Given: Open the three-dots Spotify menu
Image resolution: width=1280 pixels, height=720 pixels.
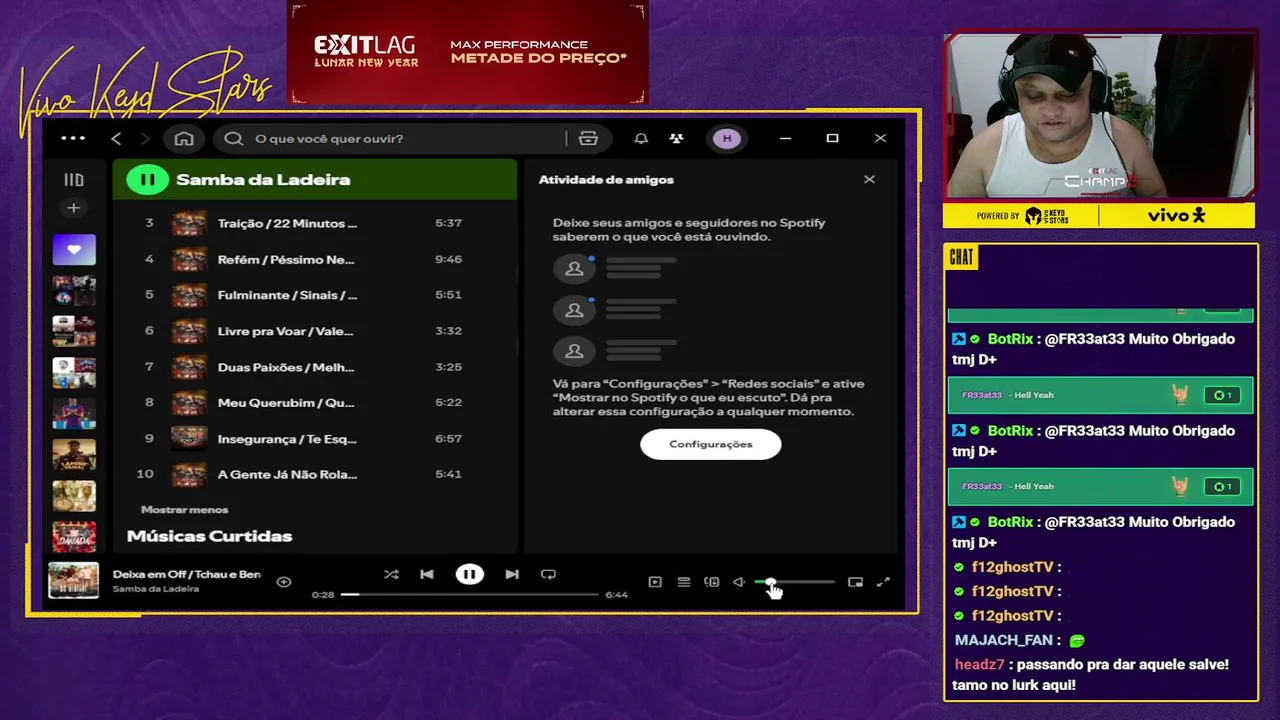Looking at the screenshot, I should click(73, 139).
